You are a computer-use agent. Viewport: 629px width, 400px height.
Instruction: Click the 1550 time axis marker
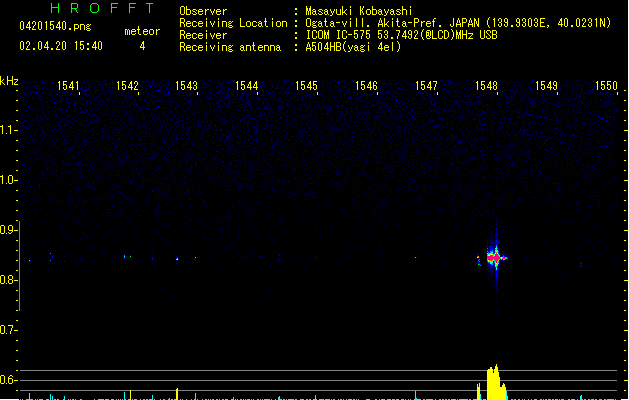[x=606, y=86]
